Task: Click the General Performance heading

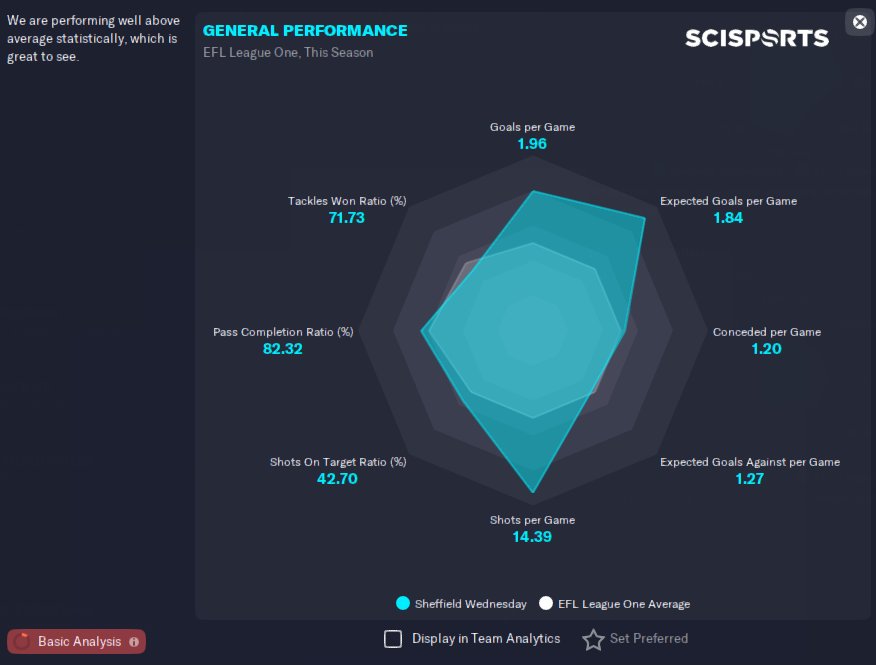Action: [305, 31]
